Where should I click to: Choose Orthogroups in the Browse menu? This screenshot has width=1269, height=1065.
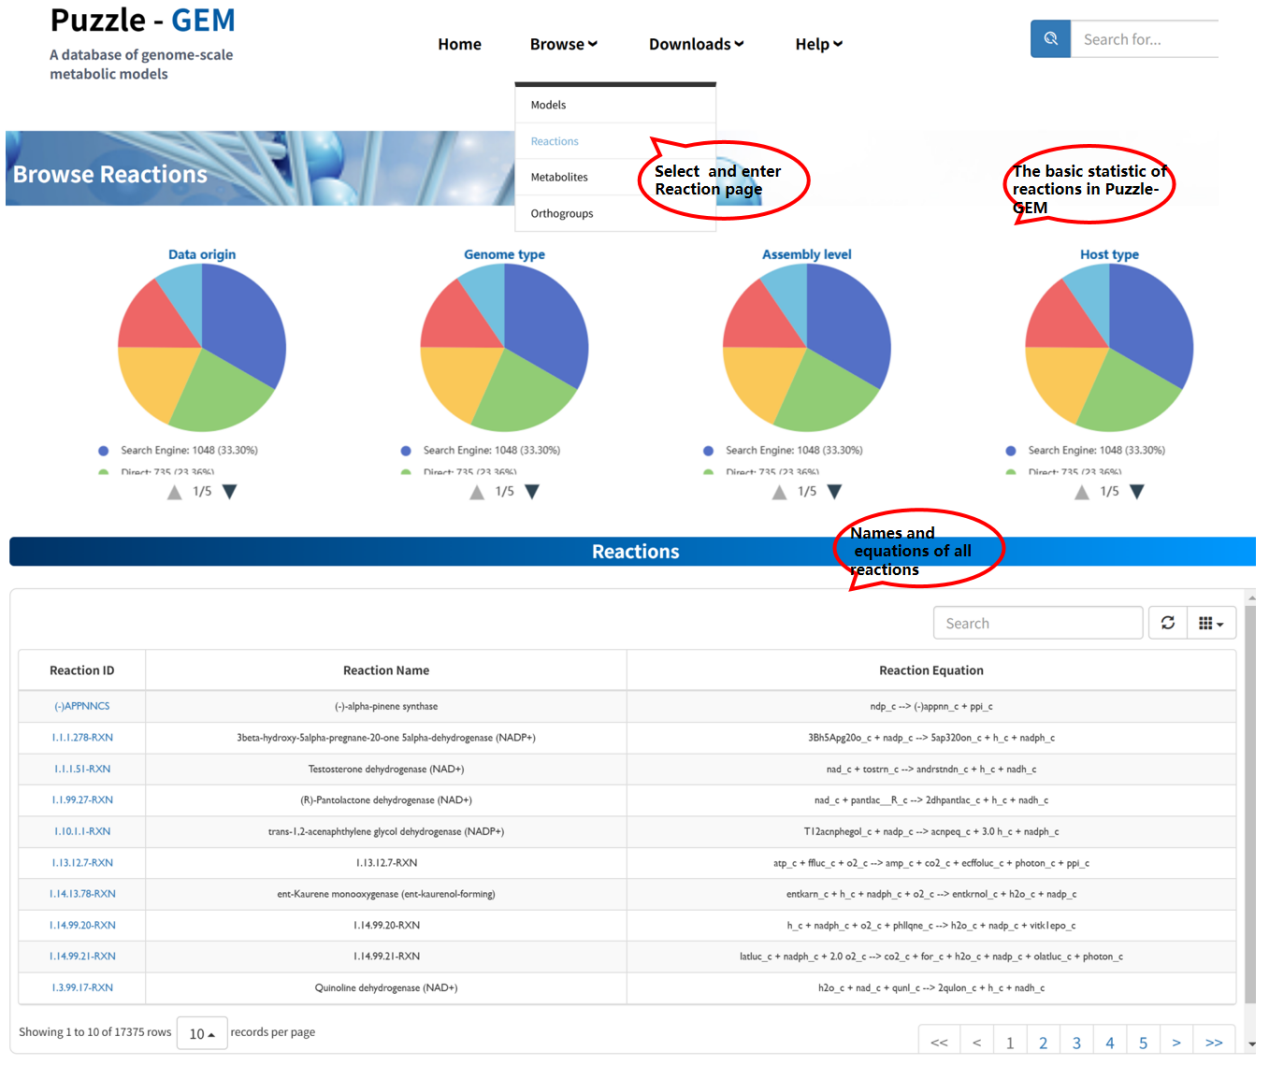tap(562, 213)
